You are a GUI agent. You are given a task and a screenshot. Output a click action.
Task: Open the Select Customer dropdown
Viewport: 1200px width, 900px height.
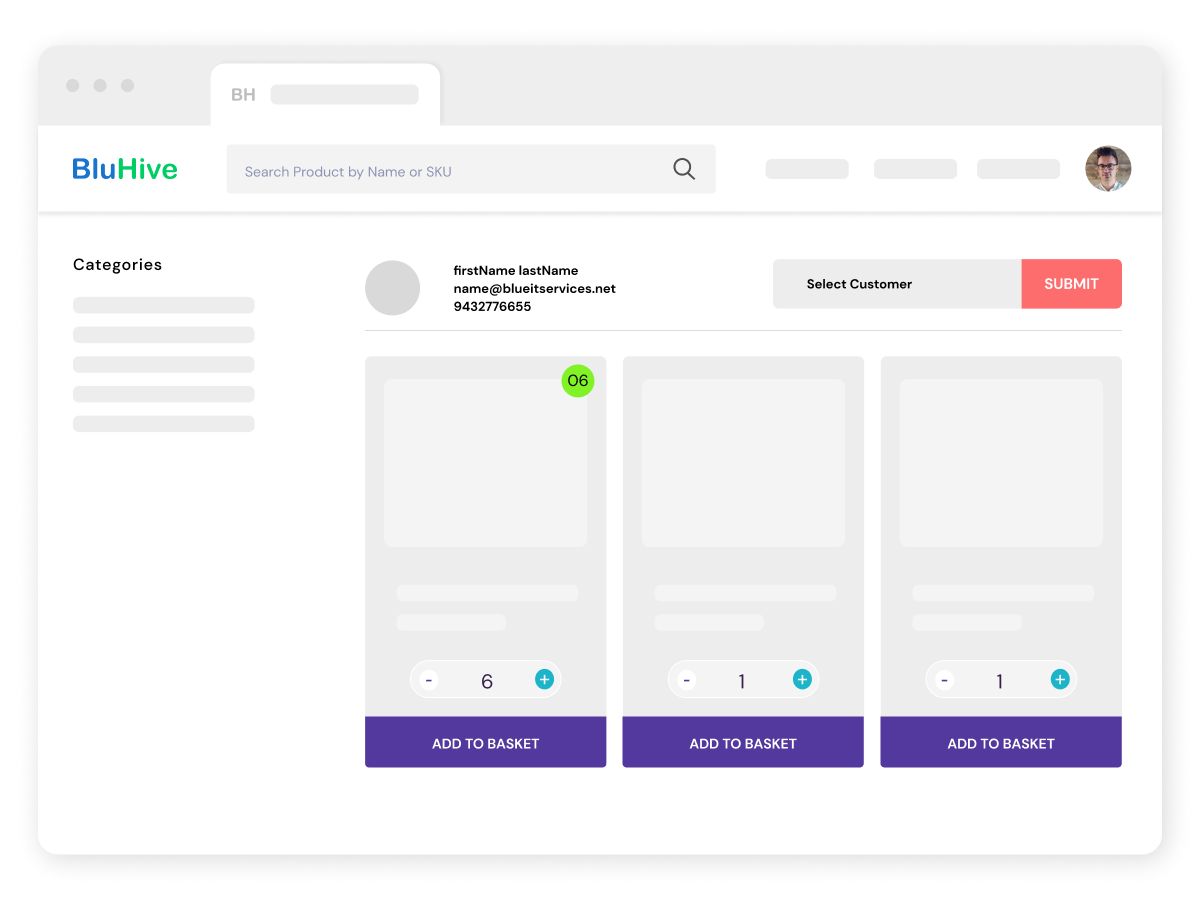pyautogui.click(x=896, y=284)
